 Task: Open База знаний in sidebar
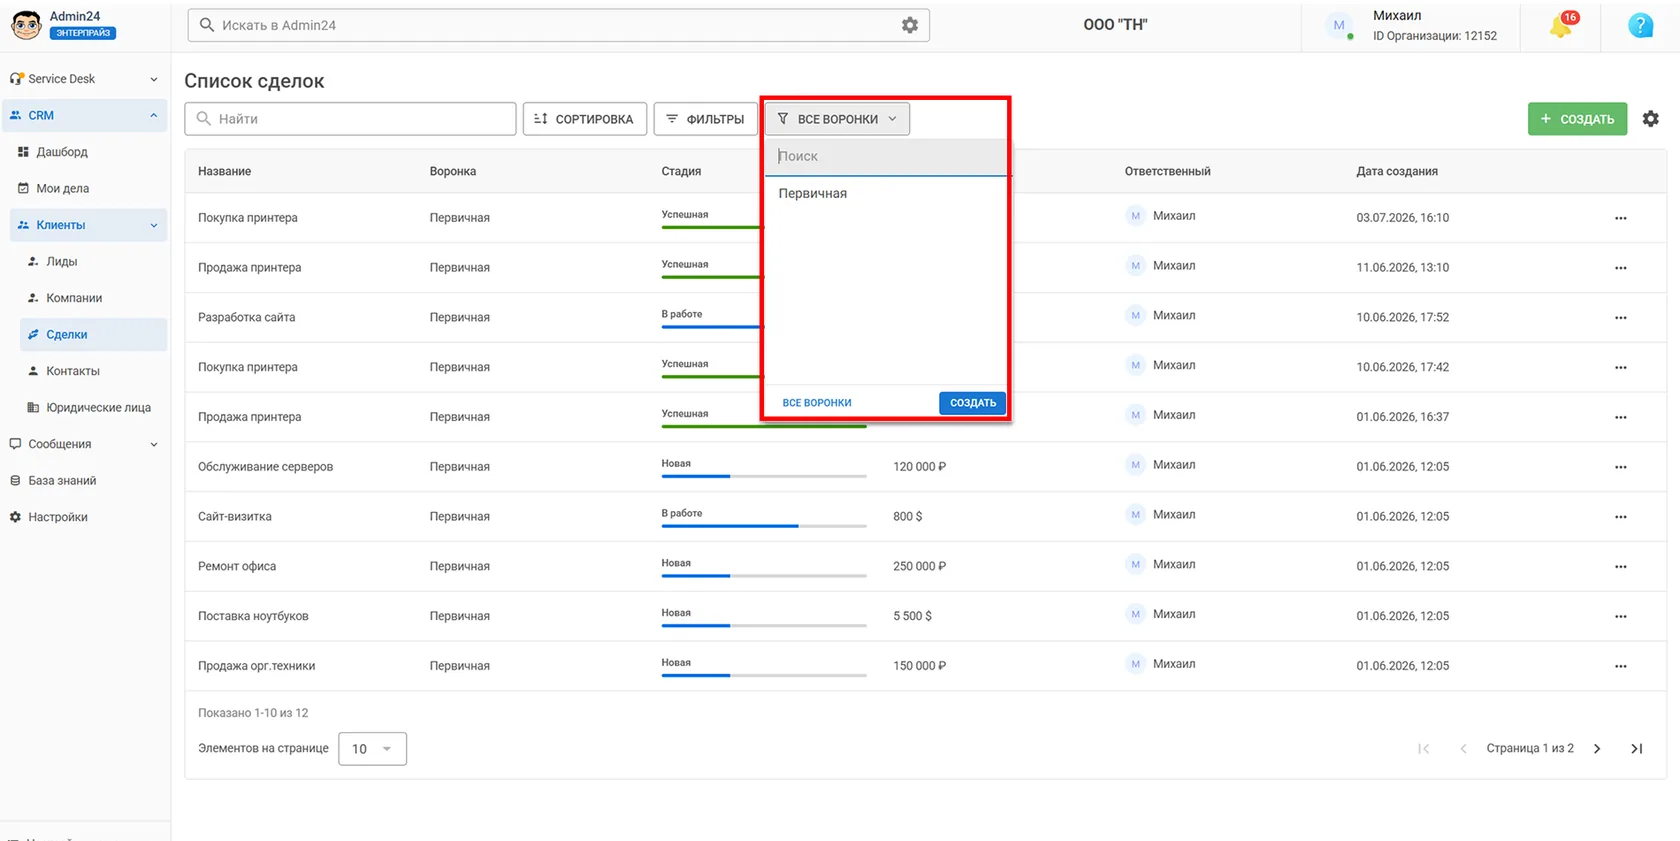(85, 480)
